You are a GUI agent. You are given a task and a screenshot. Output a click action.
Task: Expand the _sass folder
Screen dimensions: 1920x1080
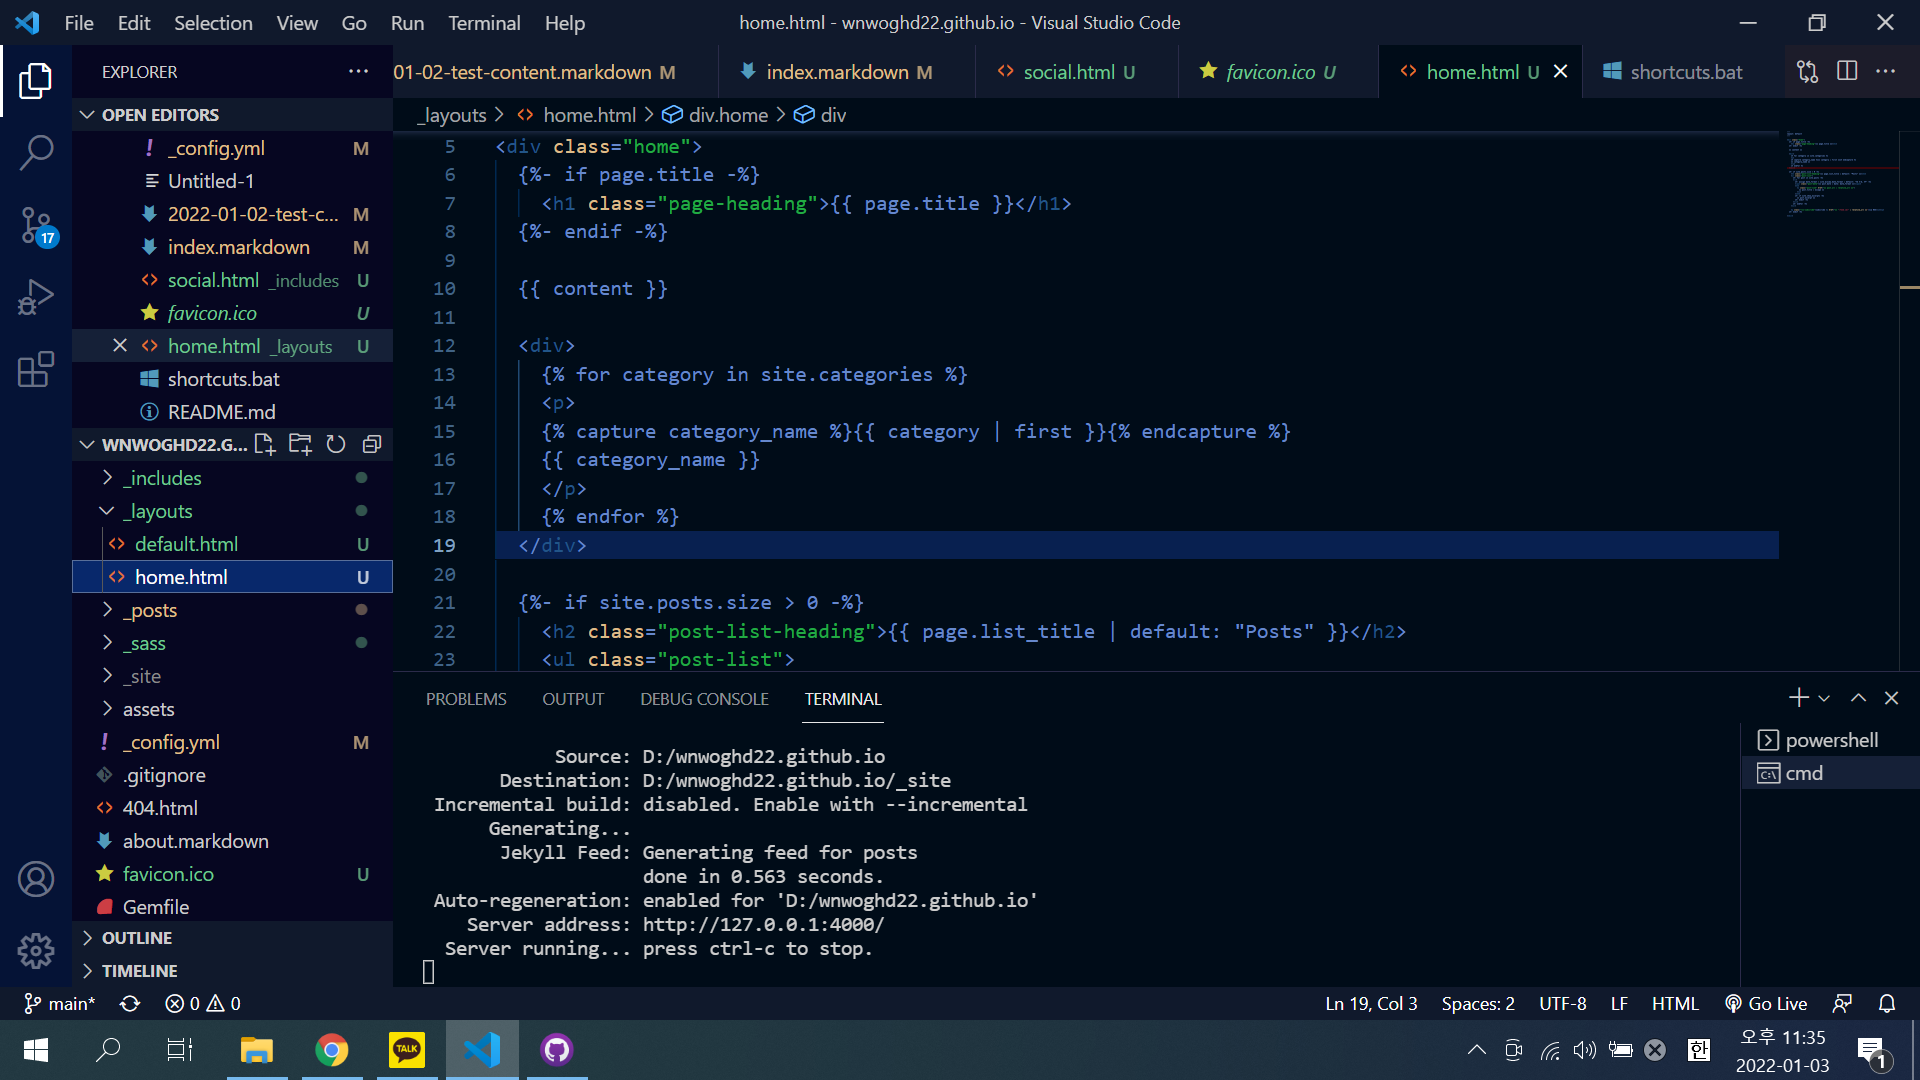[232, 643]
